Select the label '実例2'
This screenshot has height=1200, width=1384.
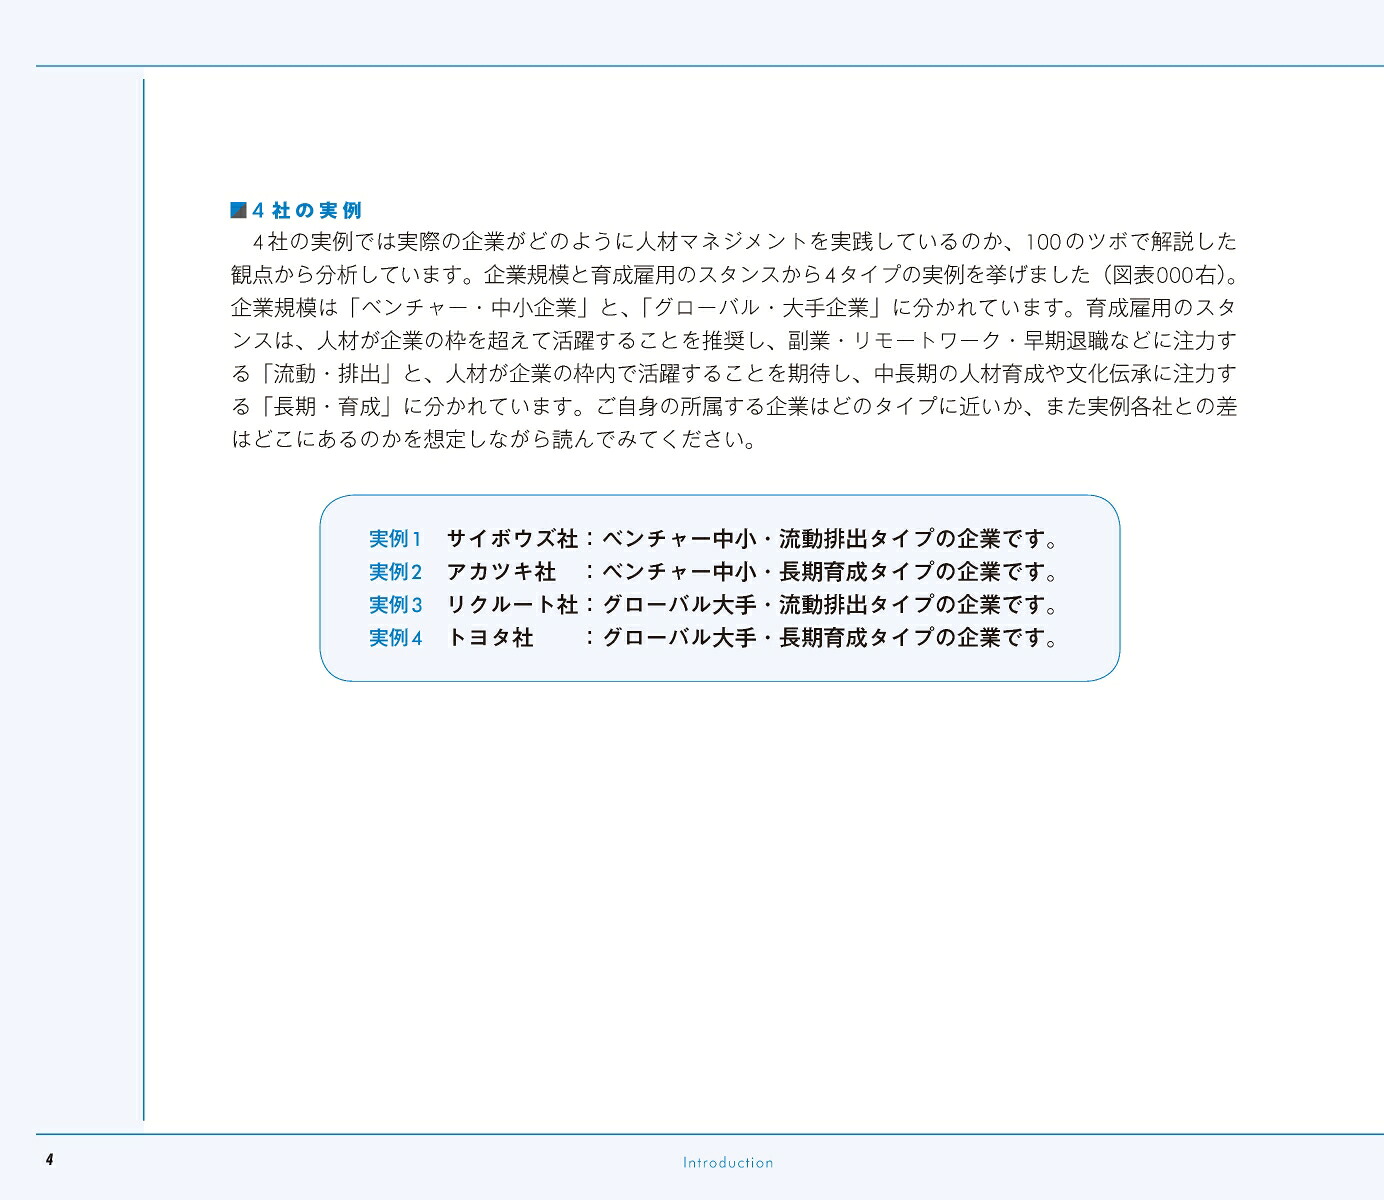pyautogui.click(x=396, y=572)
